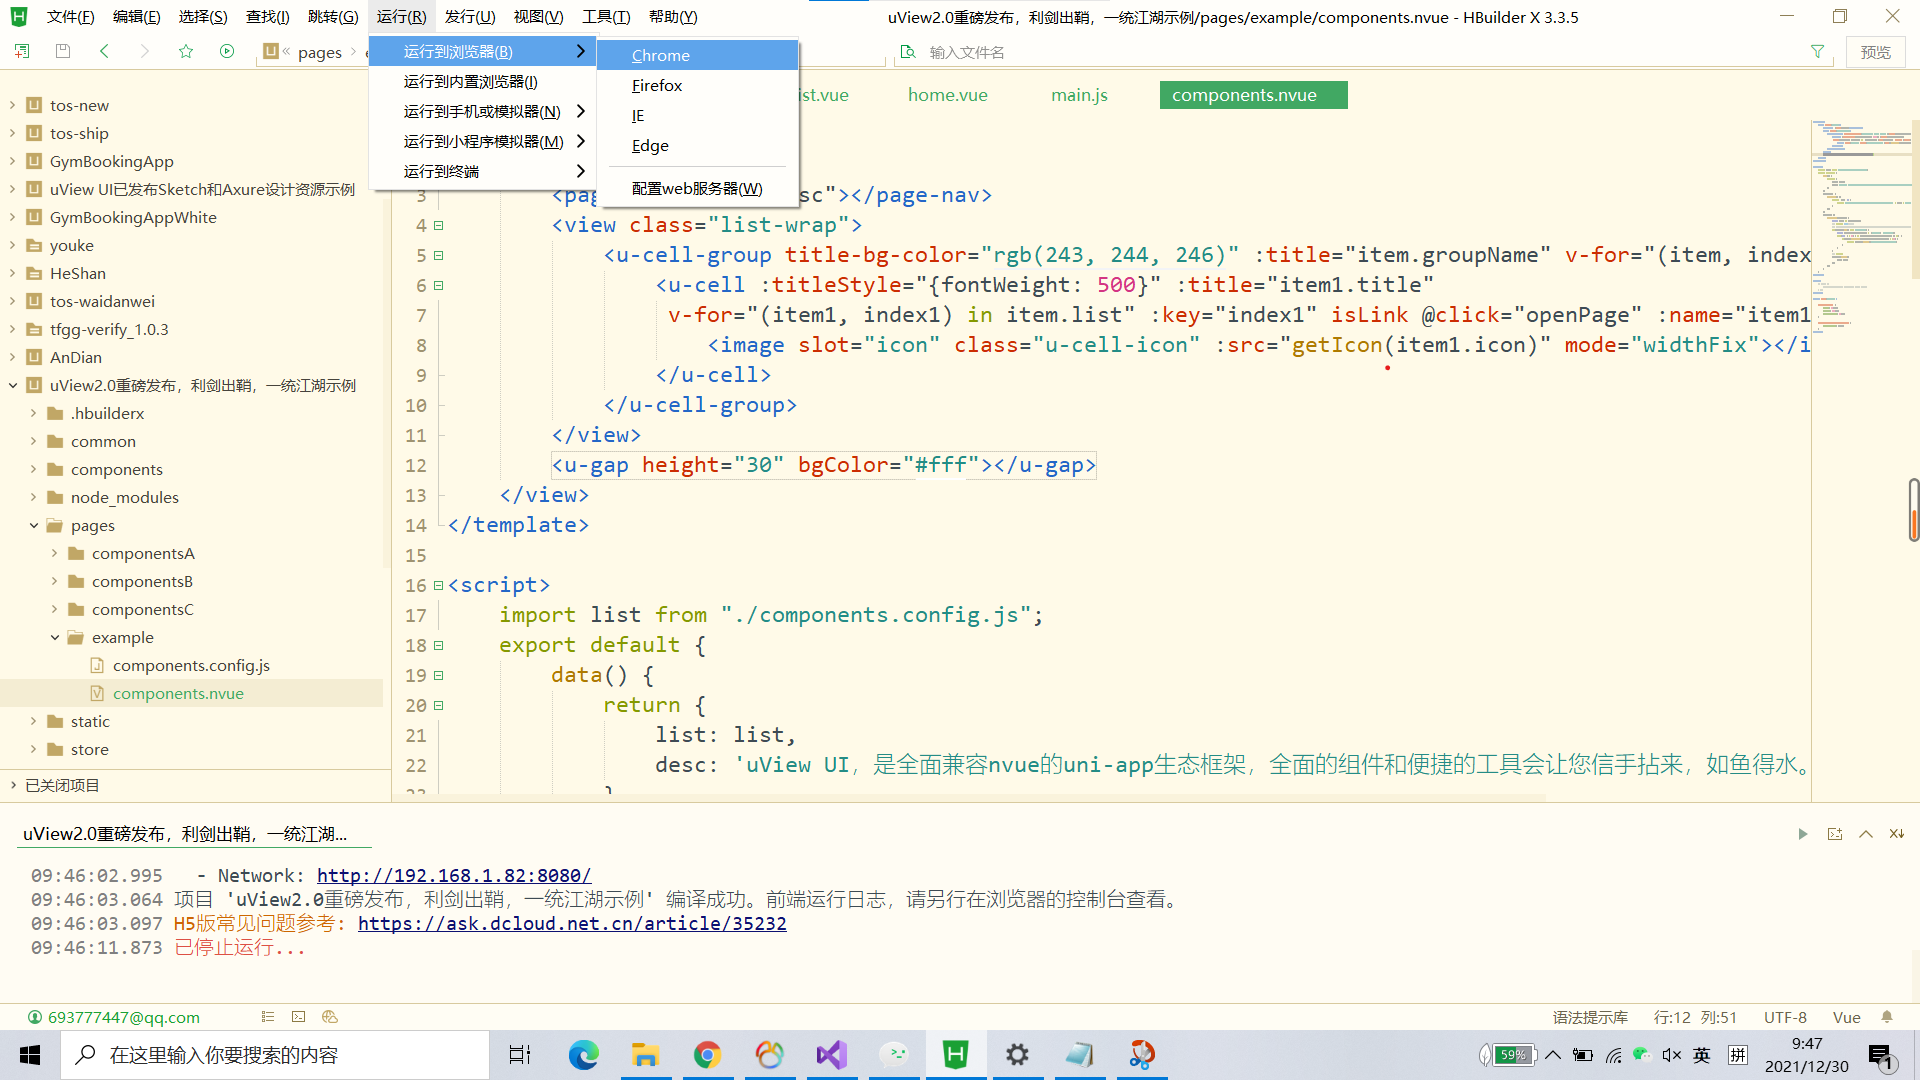Switch to the home.vue tab
The width and height of the screenshot is (1920, 1080).
pyautogui.click(x=947, y=95)
